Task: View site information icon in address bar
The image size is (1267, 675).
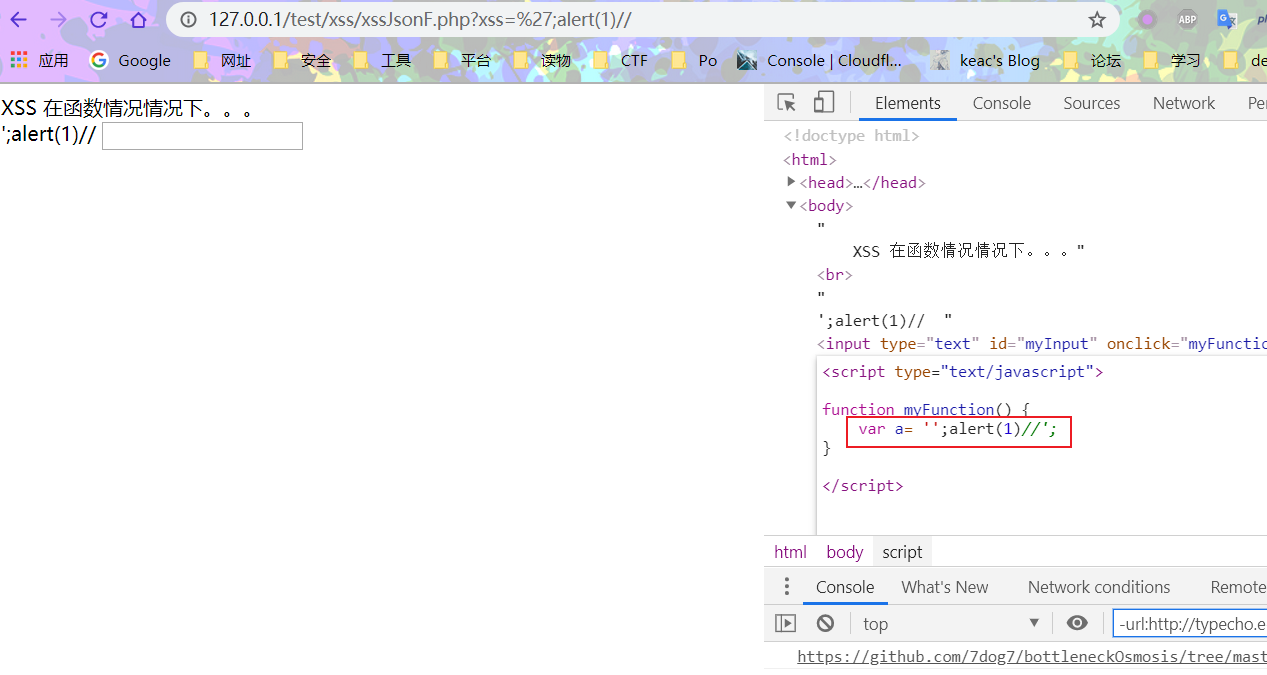Action: point(188,20)
